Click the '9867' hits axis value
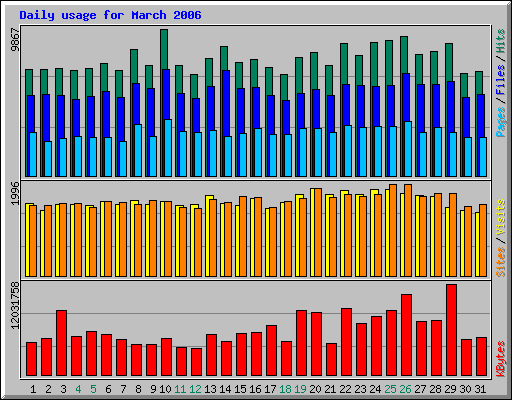This screenshot has height=400, width=512. click(15, 40)
